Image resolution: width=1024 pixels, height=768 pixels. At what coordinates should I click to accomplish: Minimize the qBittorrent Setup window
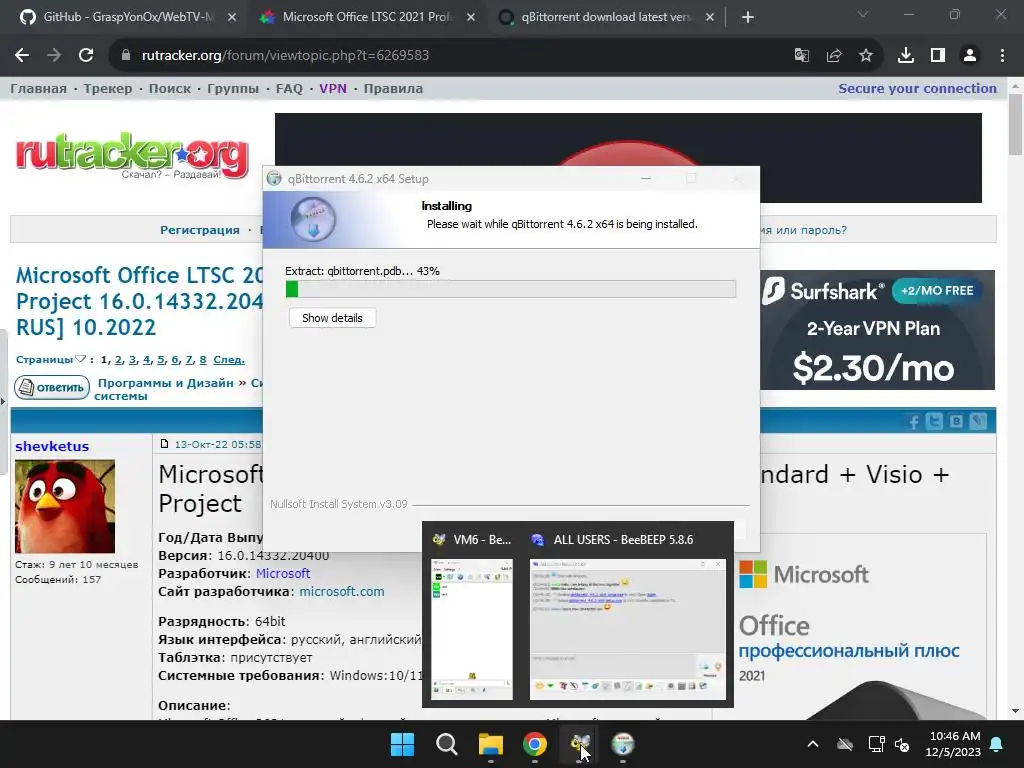click(x=646, y=178)
